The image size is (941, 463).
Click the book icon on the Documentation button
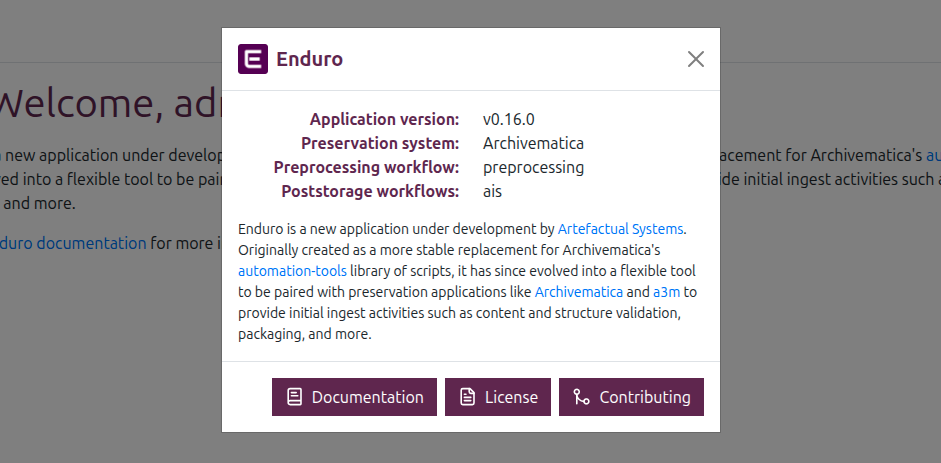294,397
